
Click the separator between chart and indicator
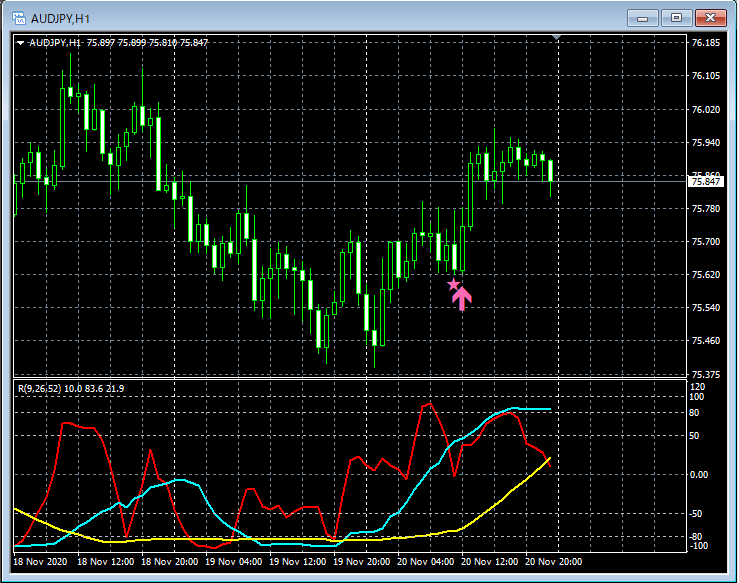coord(350,379)
